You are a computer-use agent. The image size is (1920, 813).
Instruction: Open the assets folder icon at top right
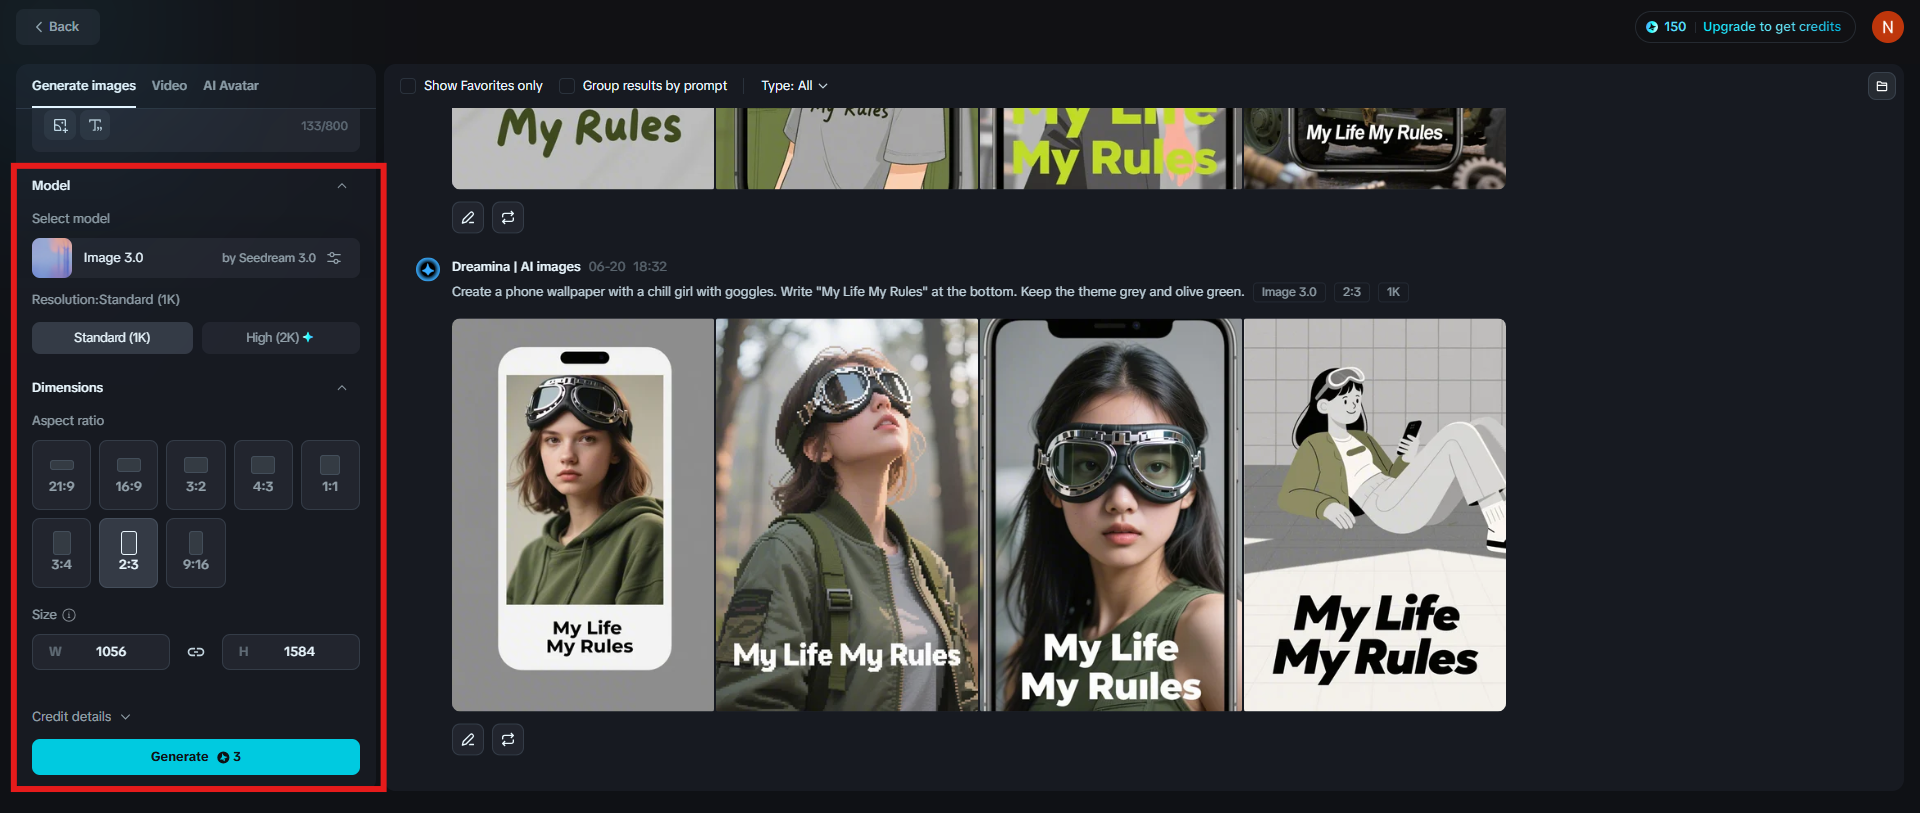1881,86
